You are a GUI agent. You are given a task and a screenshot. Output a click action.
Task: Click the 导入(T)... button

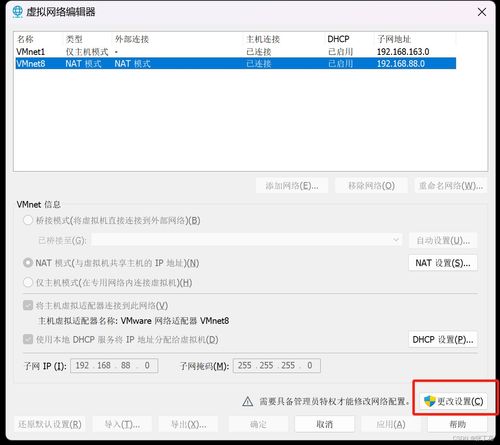(x=122, y=424)
